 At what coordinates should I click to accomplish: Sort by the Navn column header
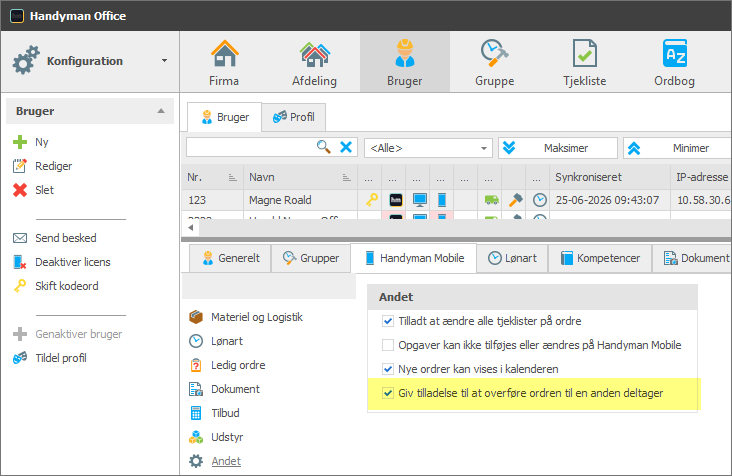tap(300, 177)
